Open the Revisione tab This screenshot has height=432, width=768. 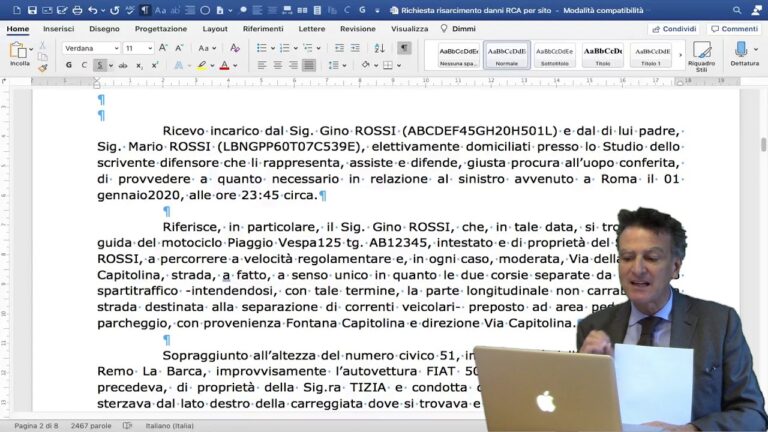click(x=358, y=29)
